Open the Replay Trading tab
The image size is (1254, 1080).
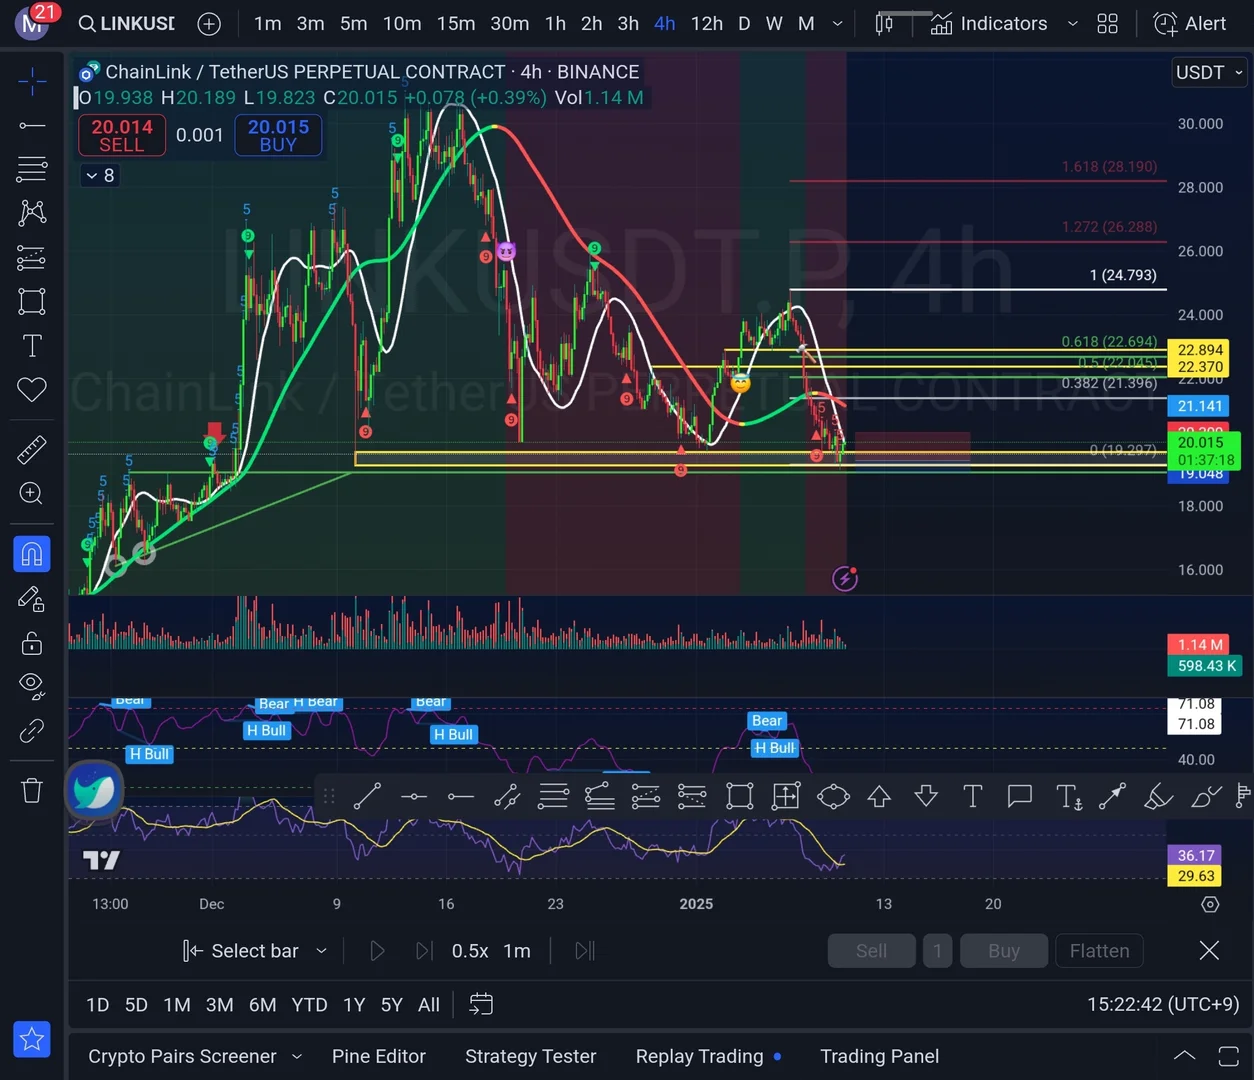coord(699,1057)
